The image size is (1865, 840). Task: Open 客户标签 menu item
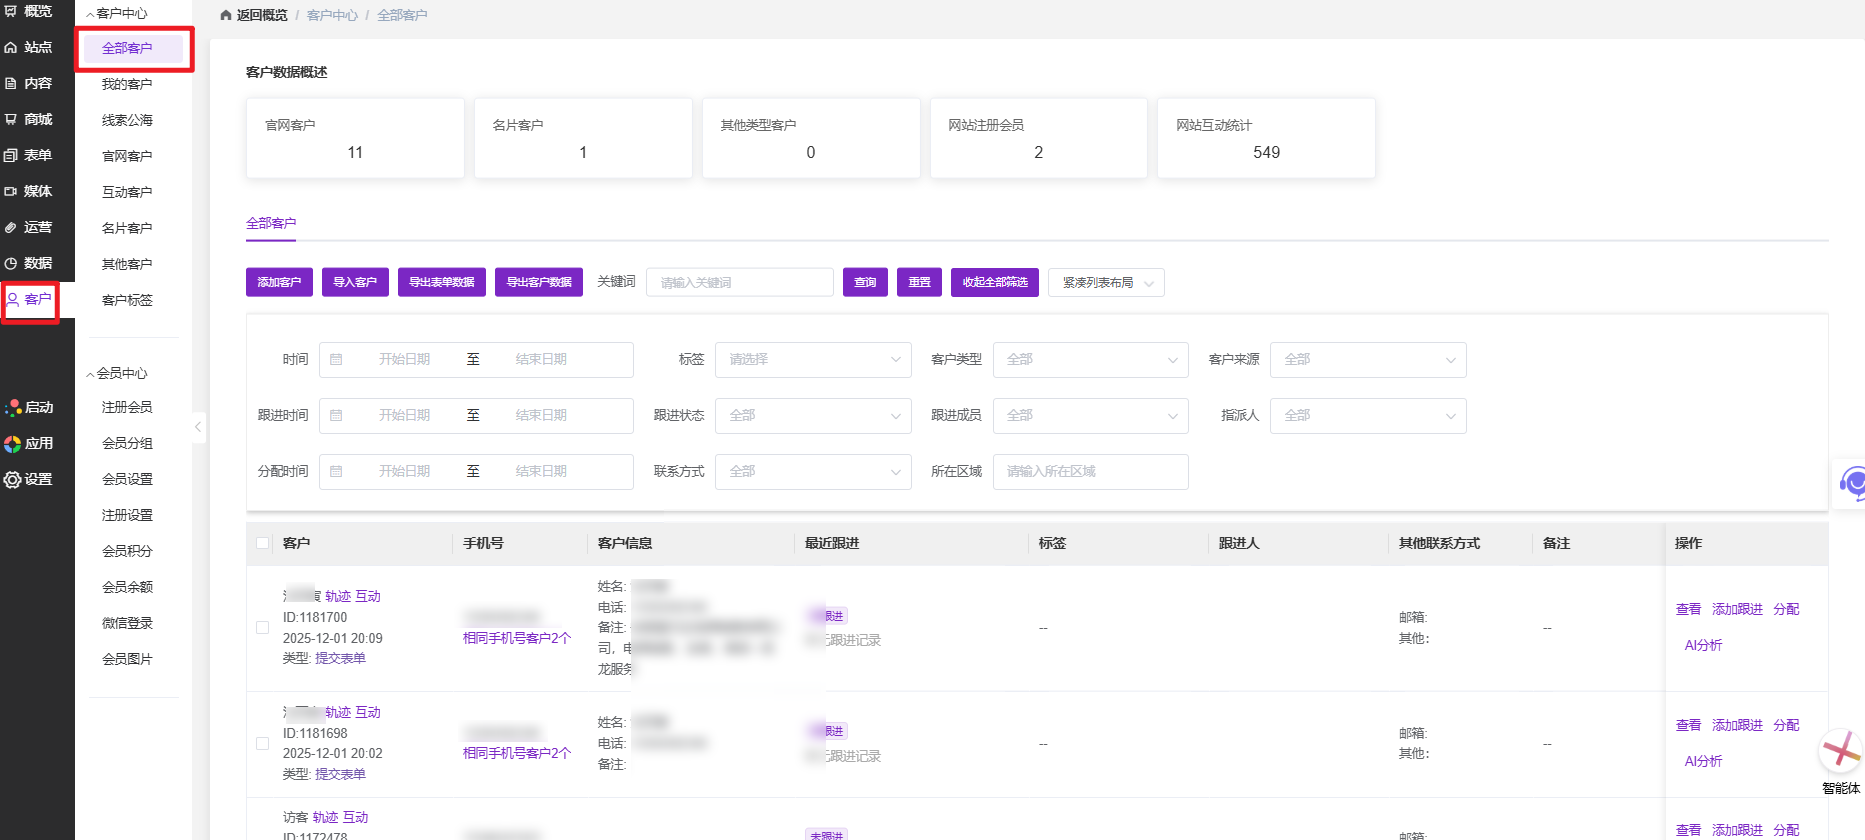tap(127, 301)
